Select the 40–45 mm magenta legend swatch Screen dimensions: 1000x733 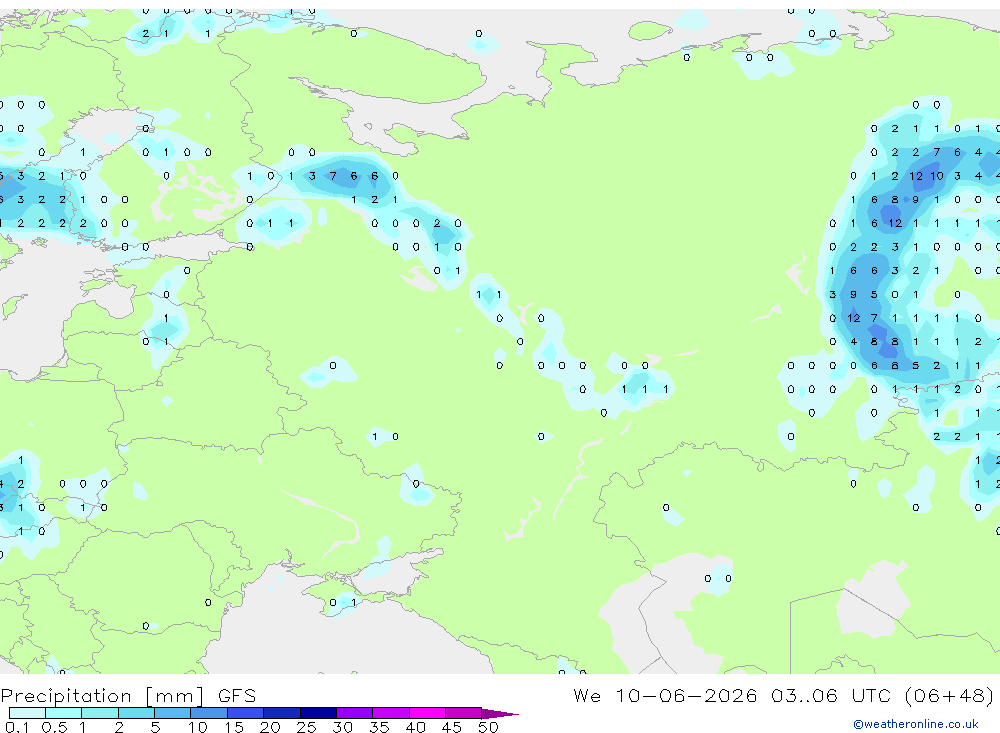(x=427, y=713)
